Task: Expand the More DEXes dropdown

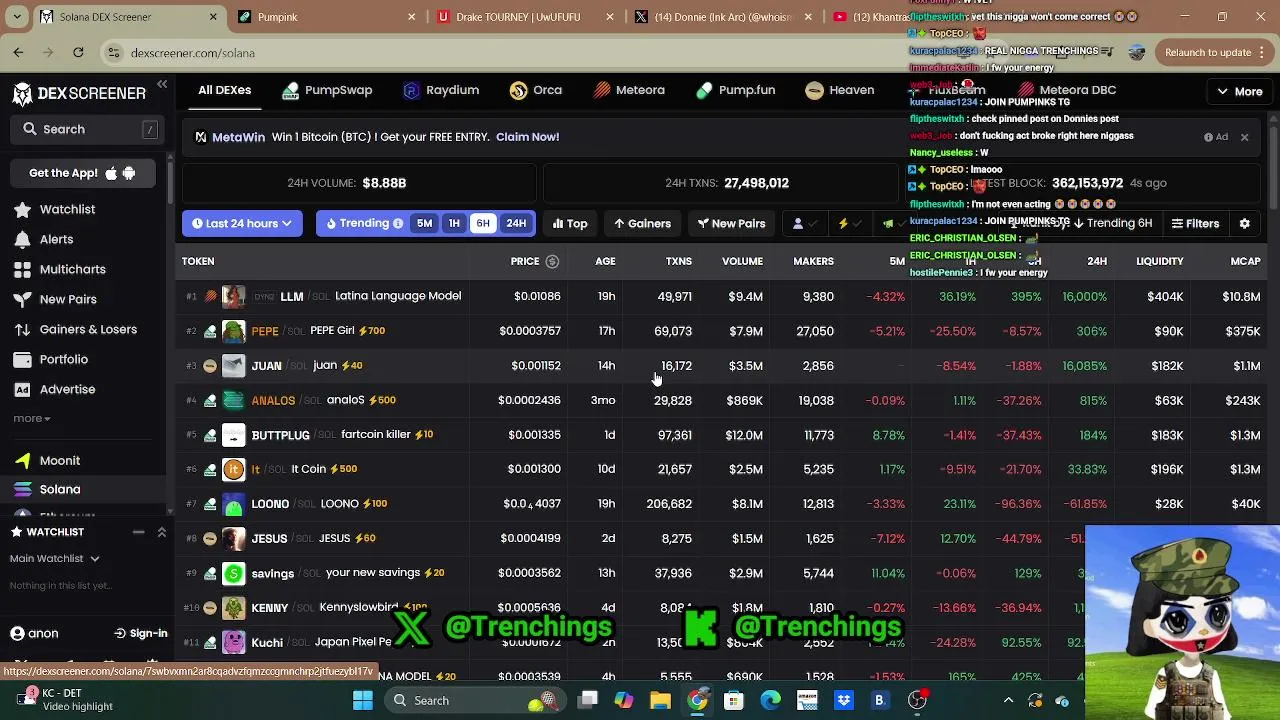Action: (1239, 92)
